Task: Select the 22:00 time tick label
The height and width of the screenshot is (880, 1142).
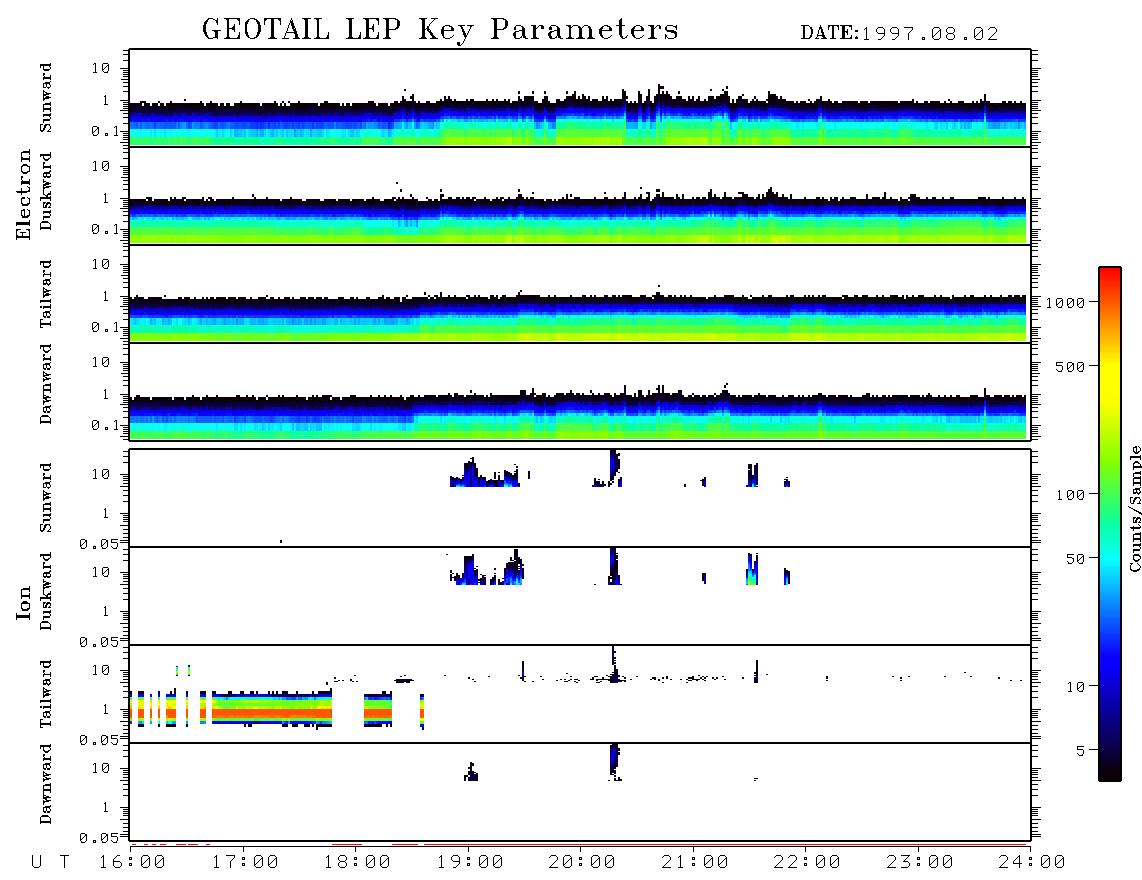Action: pos(807,863)
